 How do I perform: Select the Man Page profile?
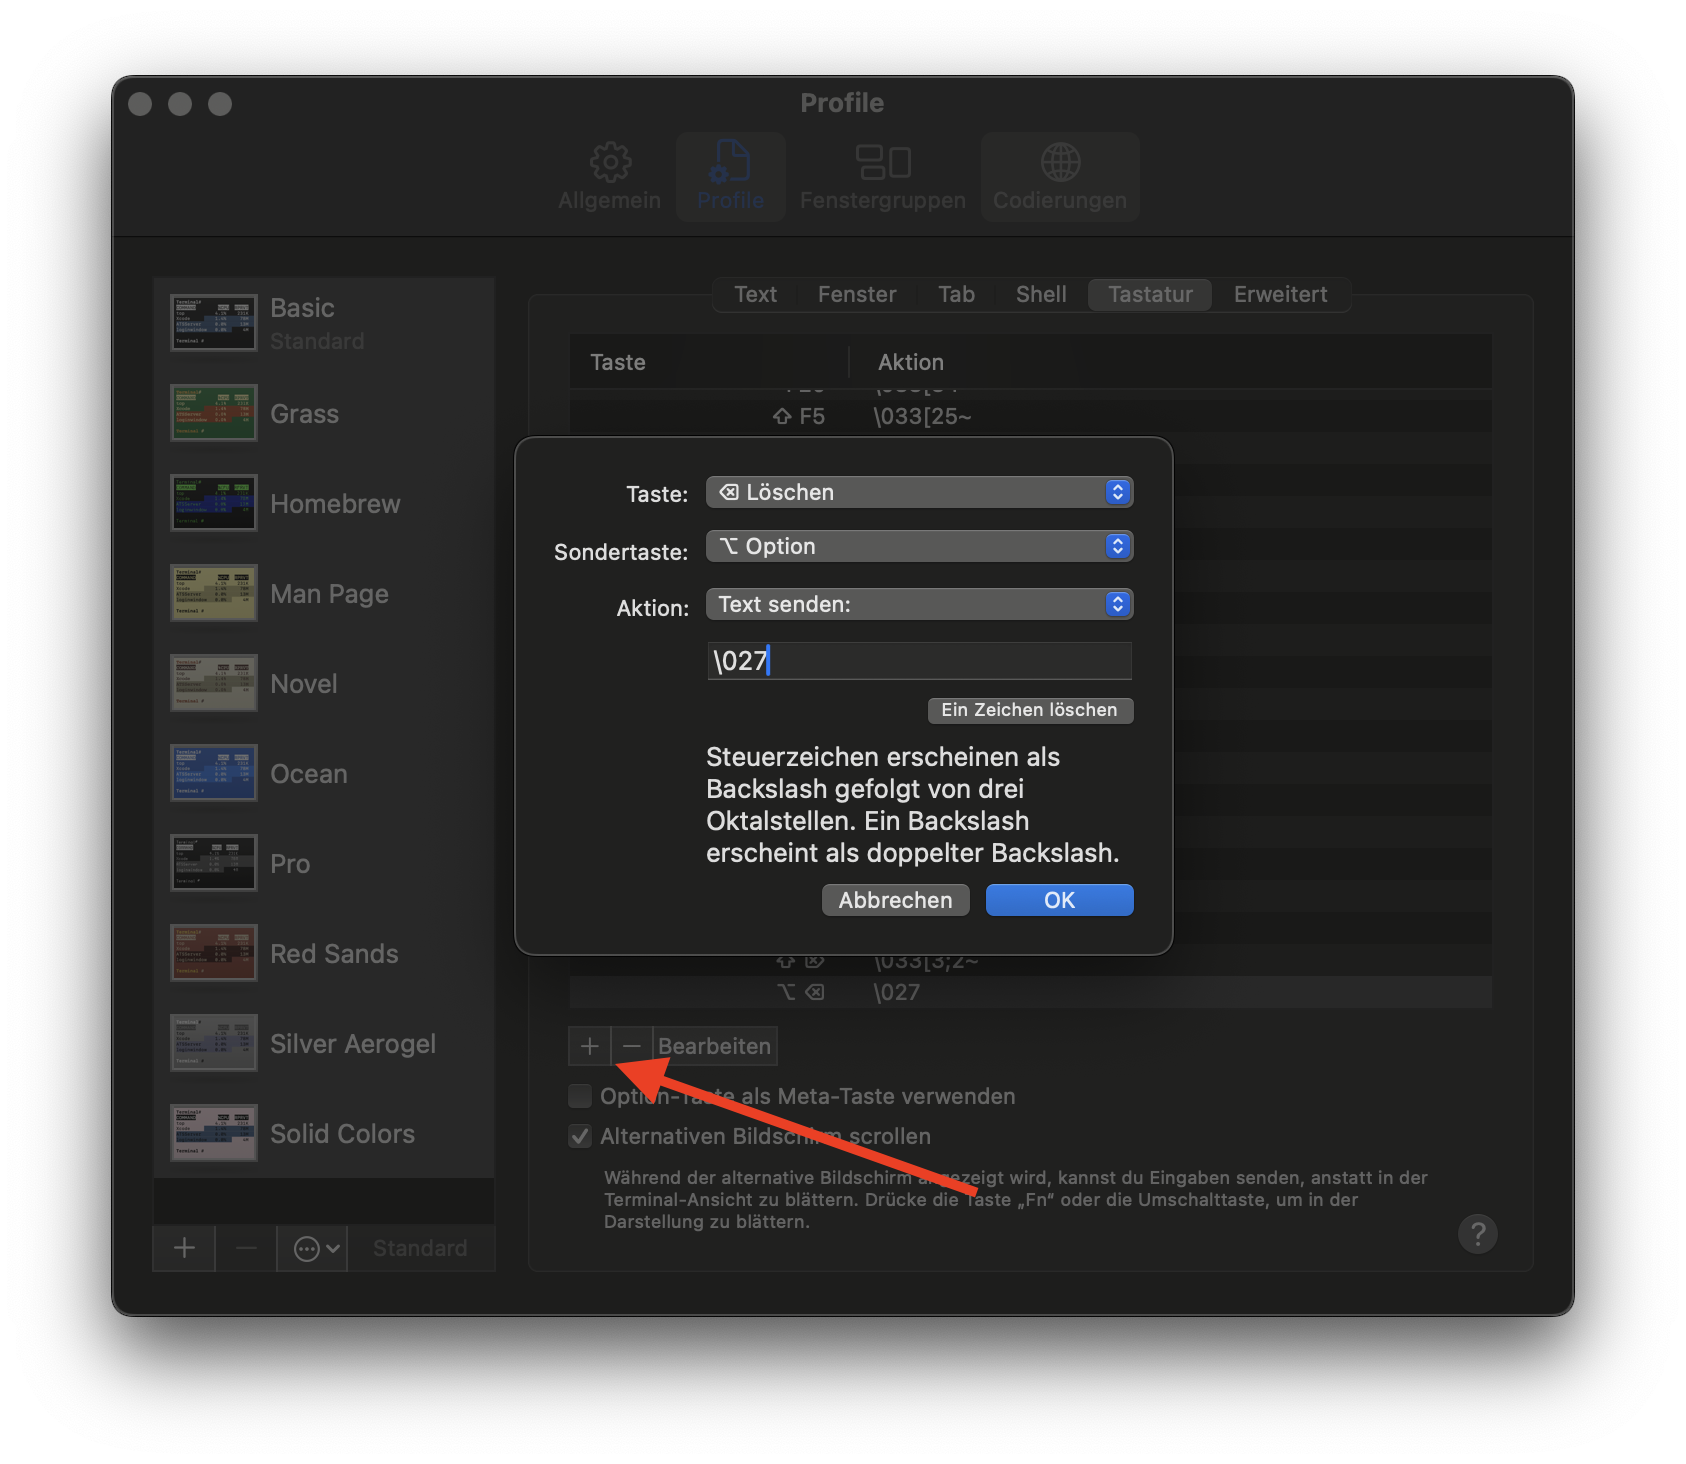[324, 593]
